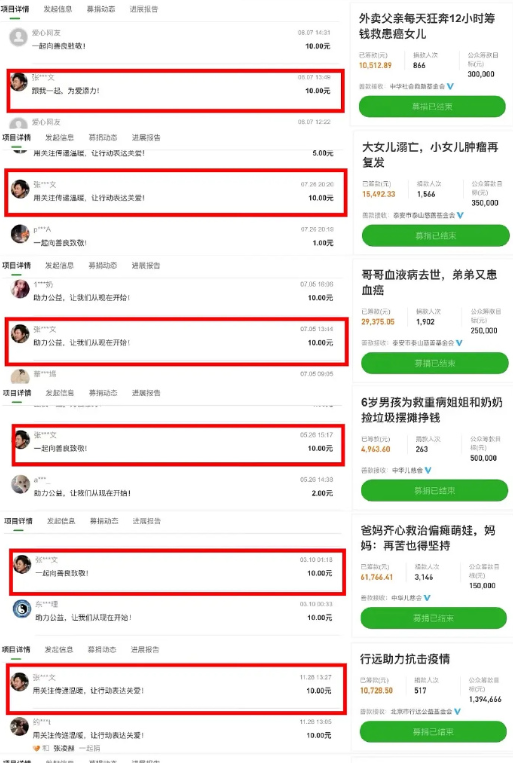
Task: Click the gray default avatar dated 08.07 14:31
Action: 18,37
